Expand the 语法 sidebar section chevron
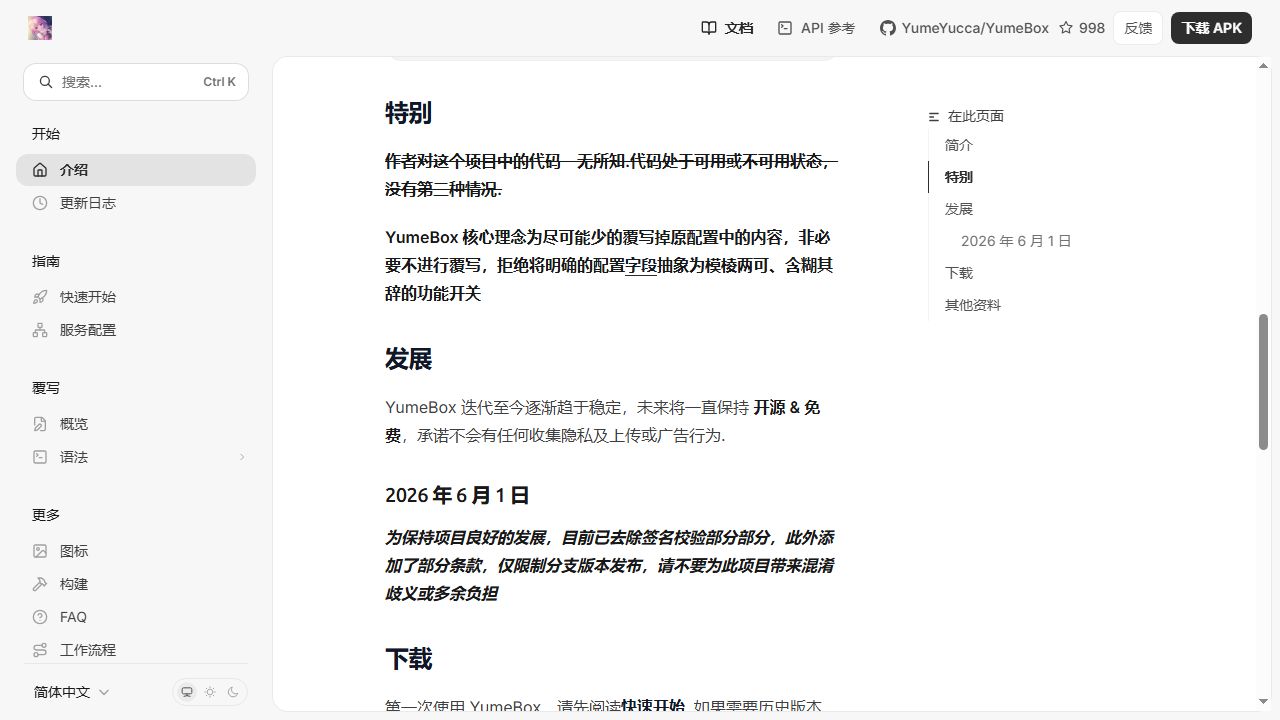Screen dimensions: 1280x720 pos(242,457)
